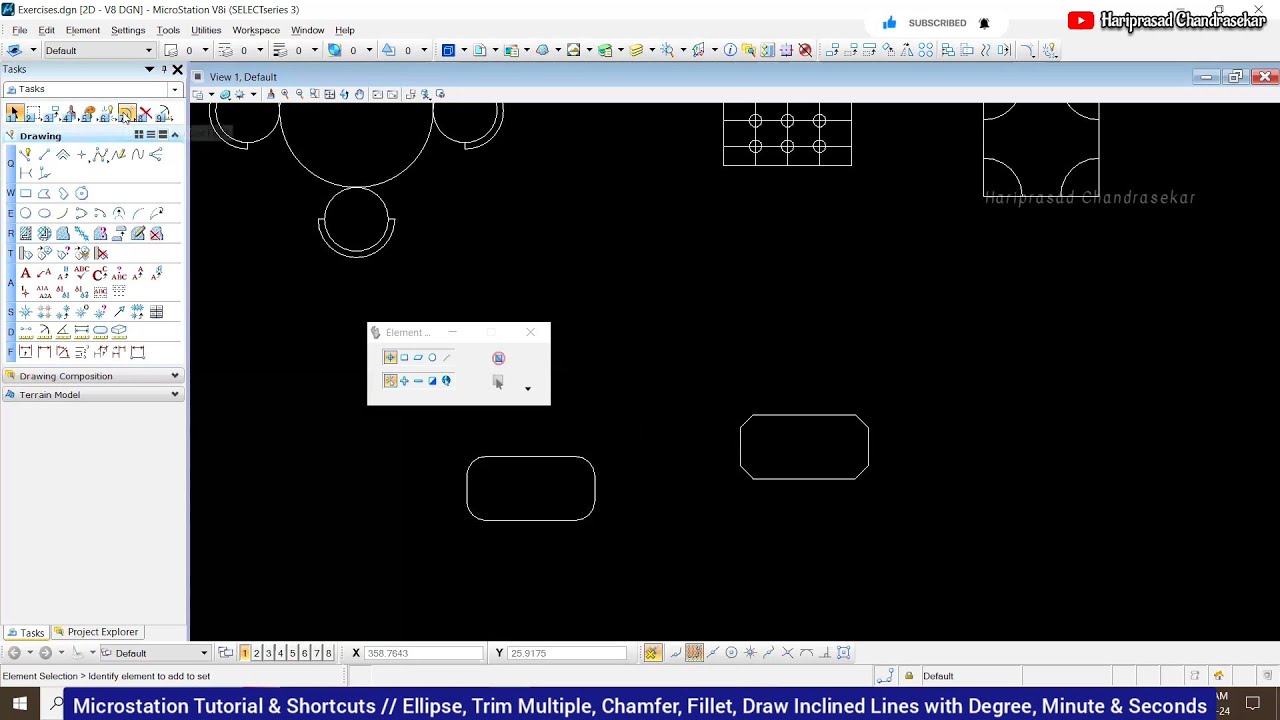Toggle view group window 1
Image resolution: width=1280 pixels, height=720 pixels.
click(244, 653)
